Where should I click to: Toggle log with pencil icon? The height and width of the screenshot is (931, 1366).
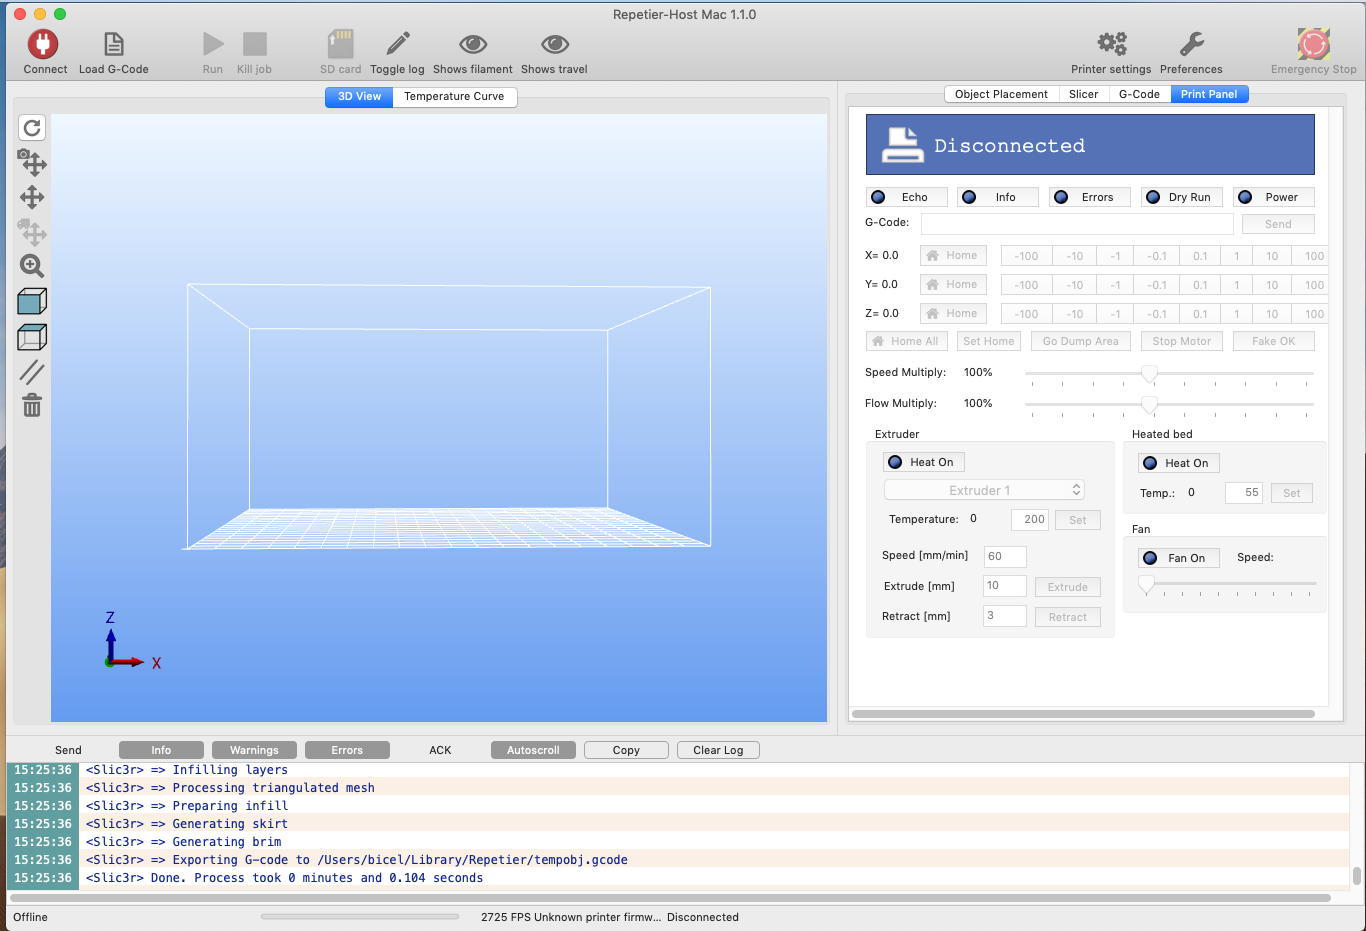[398, 44]
